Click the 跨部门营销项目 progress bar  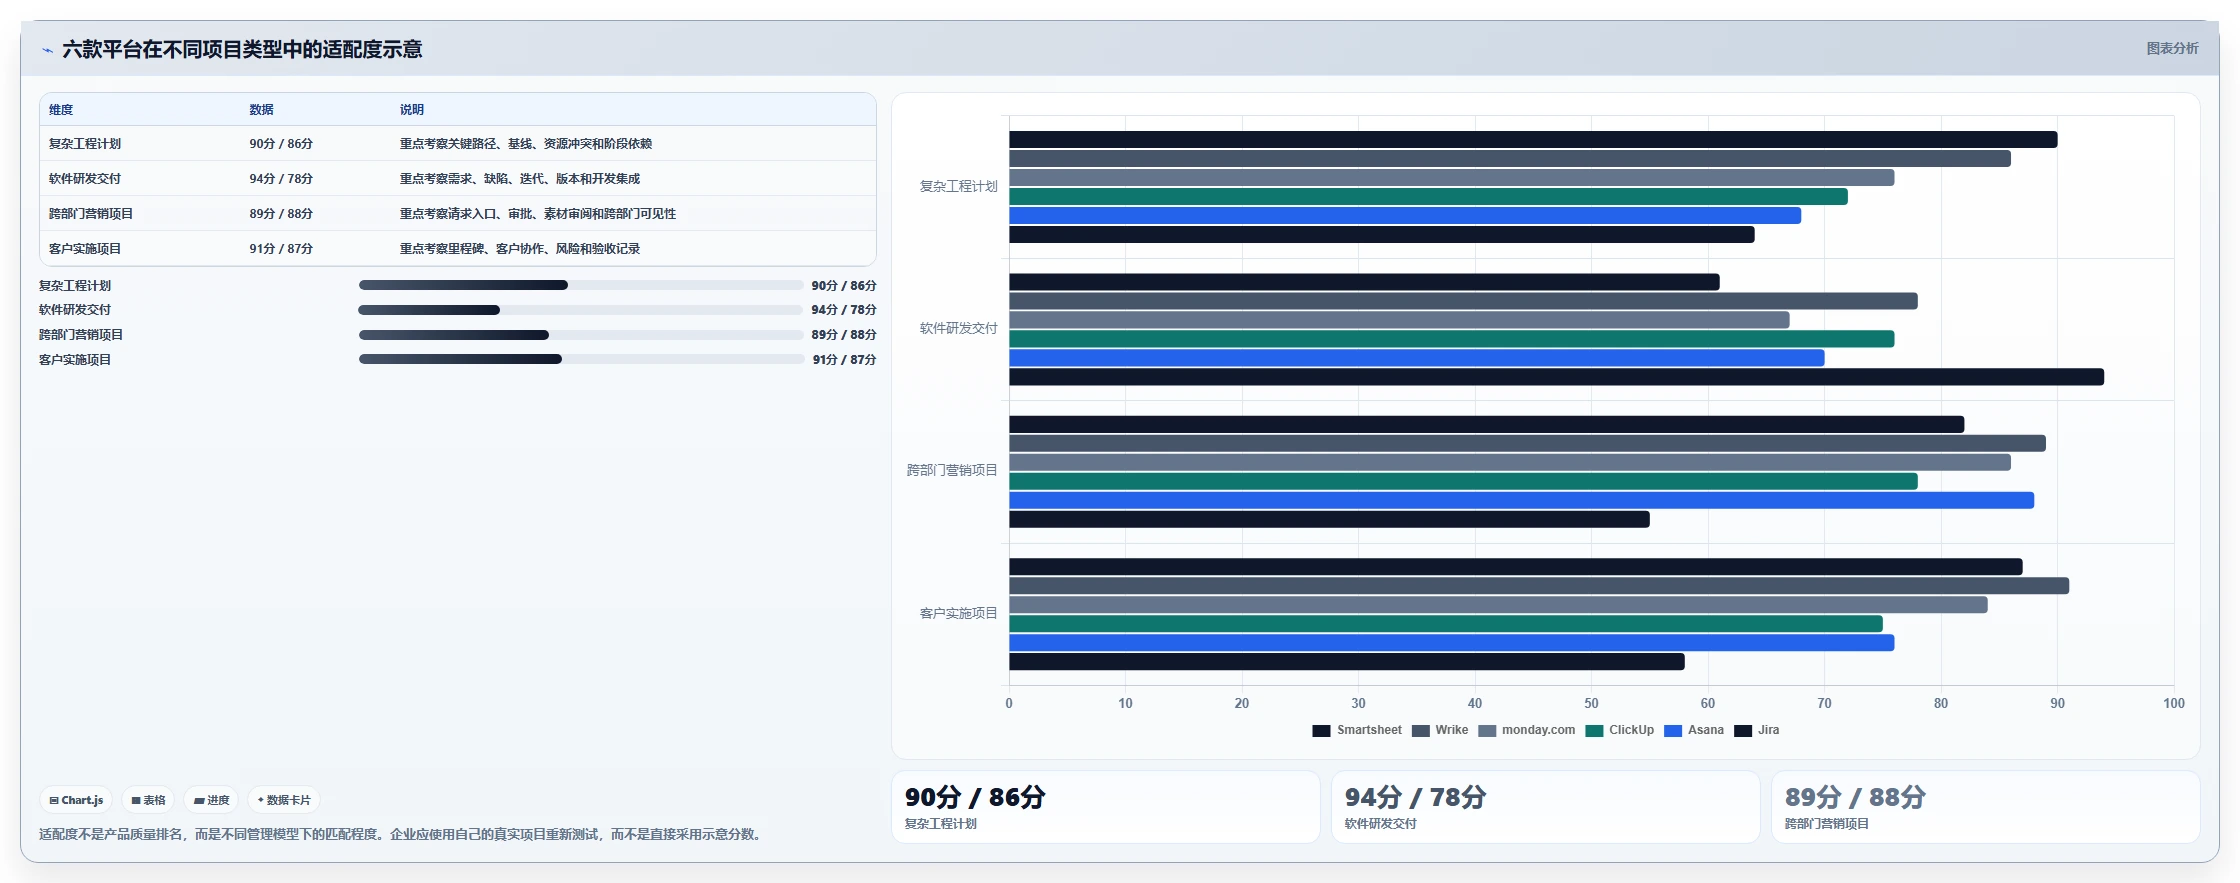[x=581, y=335]
